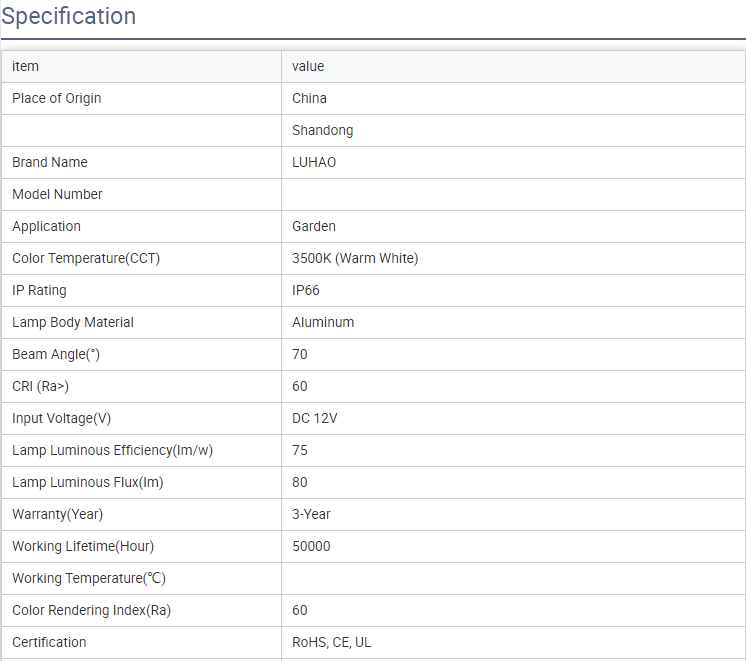Select 'RoHS, CE, UL' certification value
The width and height of the screenshot is (746, 661).
click(332, 642)
